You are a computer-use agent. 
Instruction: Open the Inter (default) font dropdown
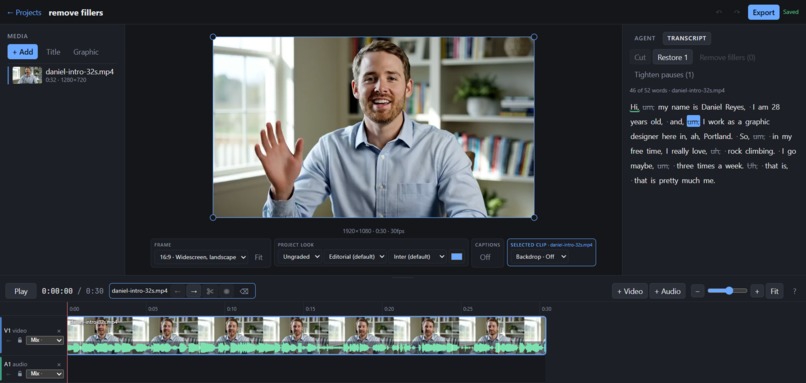(417, 257)
